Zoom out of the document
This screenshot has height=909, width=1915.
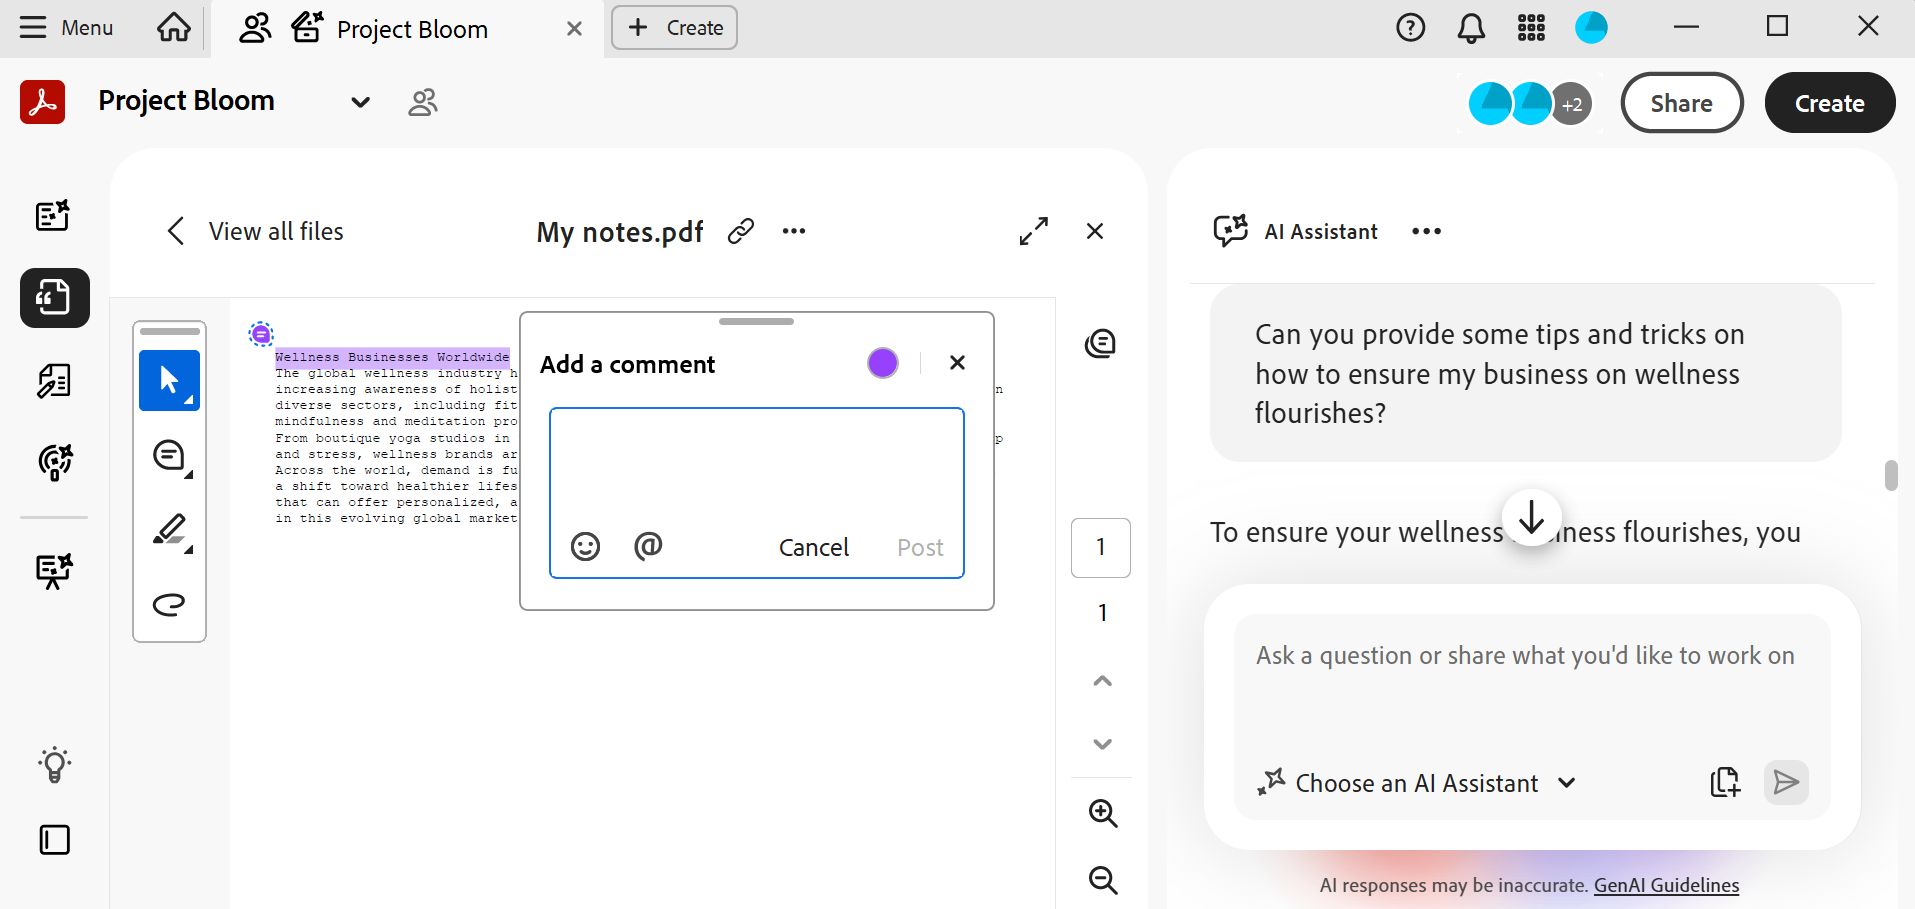[x=1103, y=880]
